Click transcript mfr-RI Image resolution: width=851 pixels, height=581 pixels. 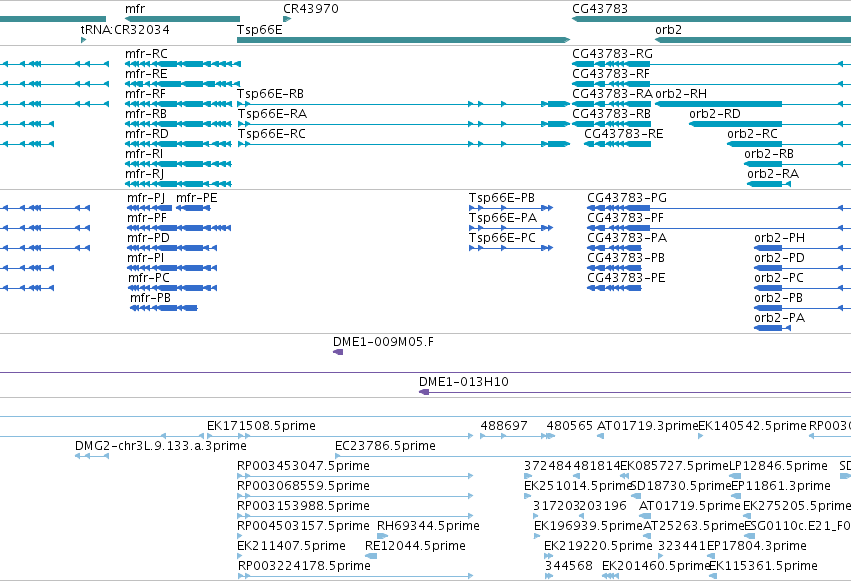pos(144,154)
